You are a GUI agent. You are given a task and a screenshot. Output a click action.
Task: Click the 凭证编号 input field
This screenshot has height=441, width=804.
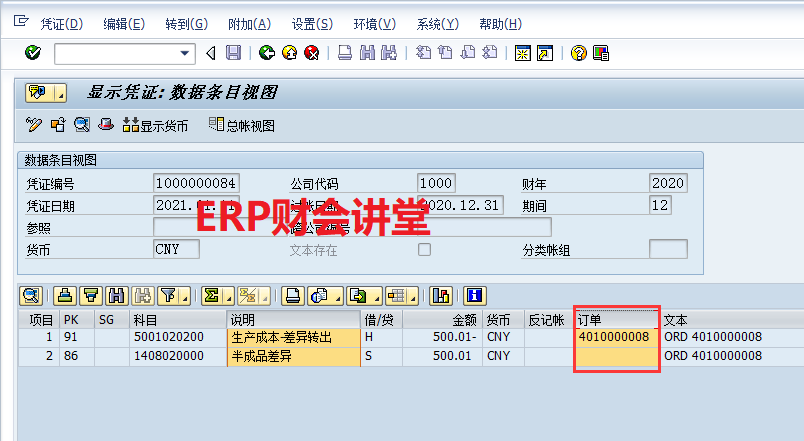(196, 183)
